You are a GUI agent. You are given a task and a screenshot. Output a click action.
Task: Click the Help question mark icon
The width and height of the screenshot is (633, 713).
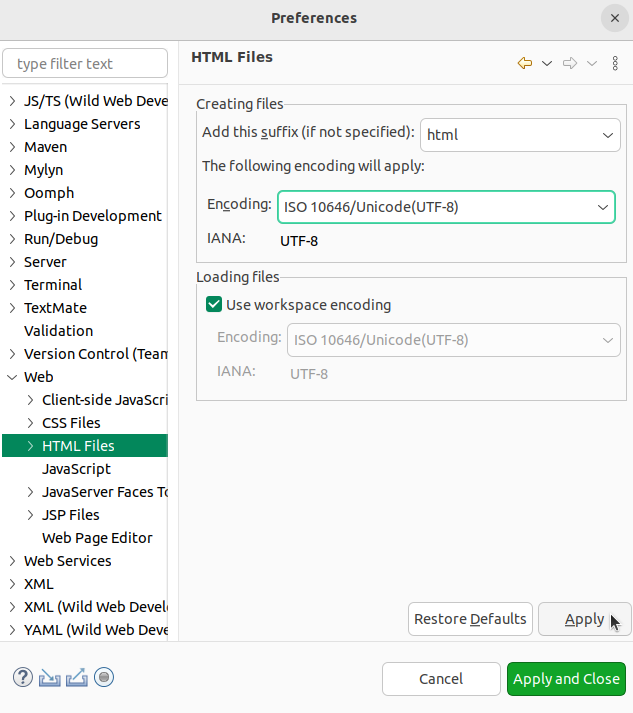coord(23,677)
